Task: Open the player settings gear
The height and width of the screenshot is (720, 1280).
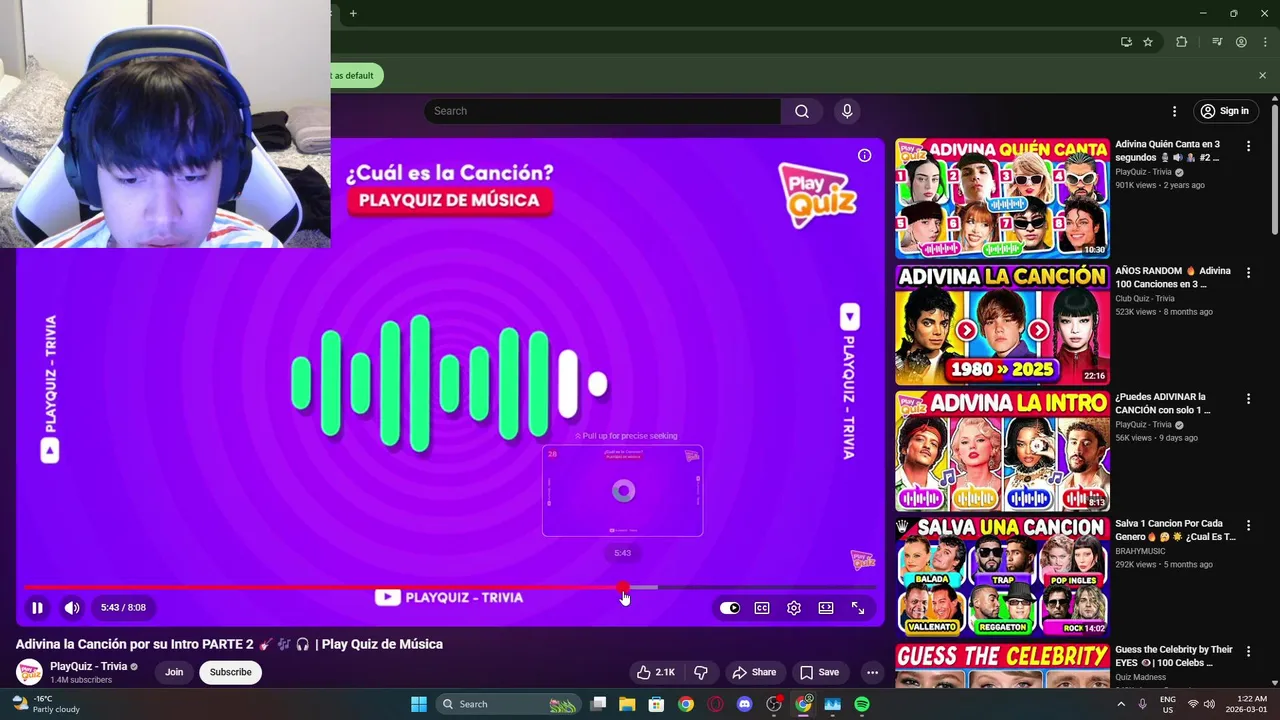Action: click(794, 608)
